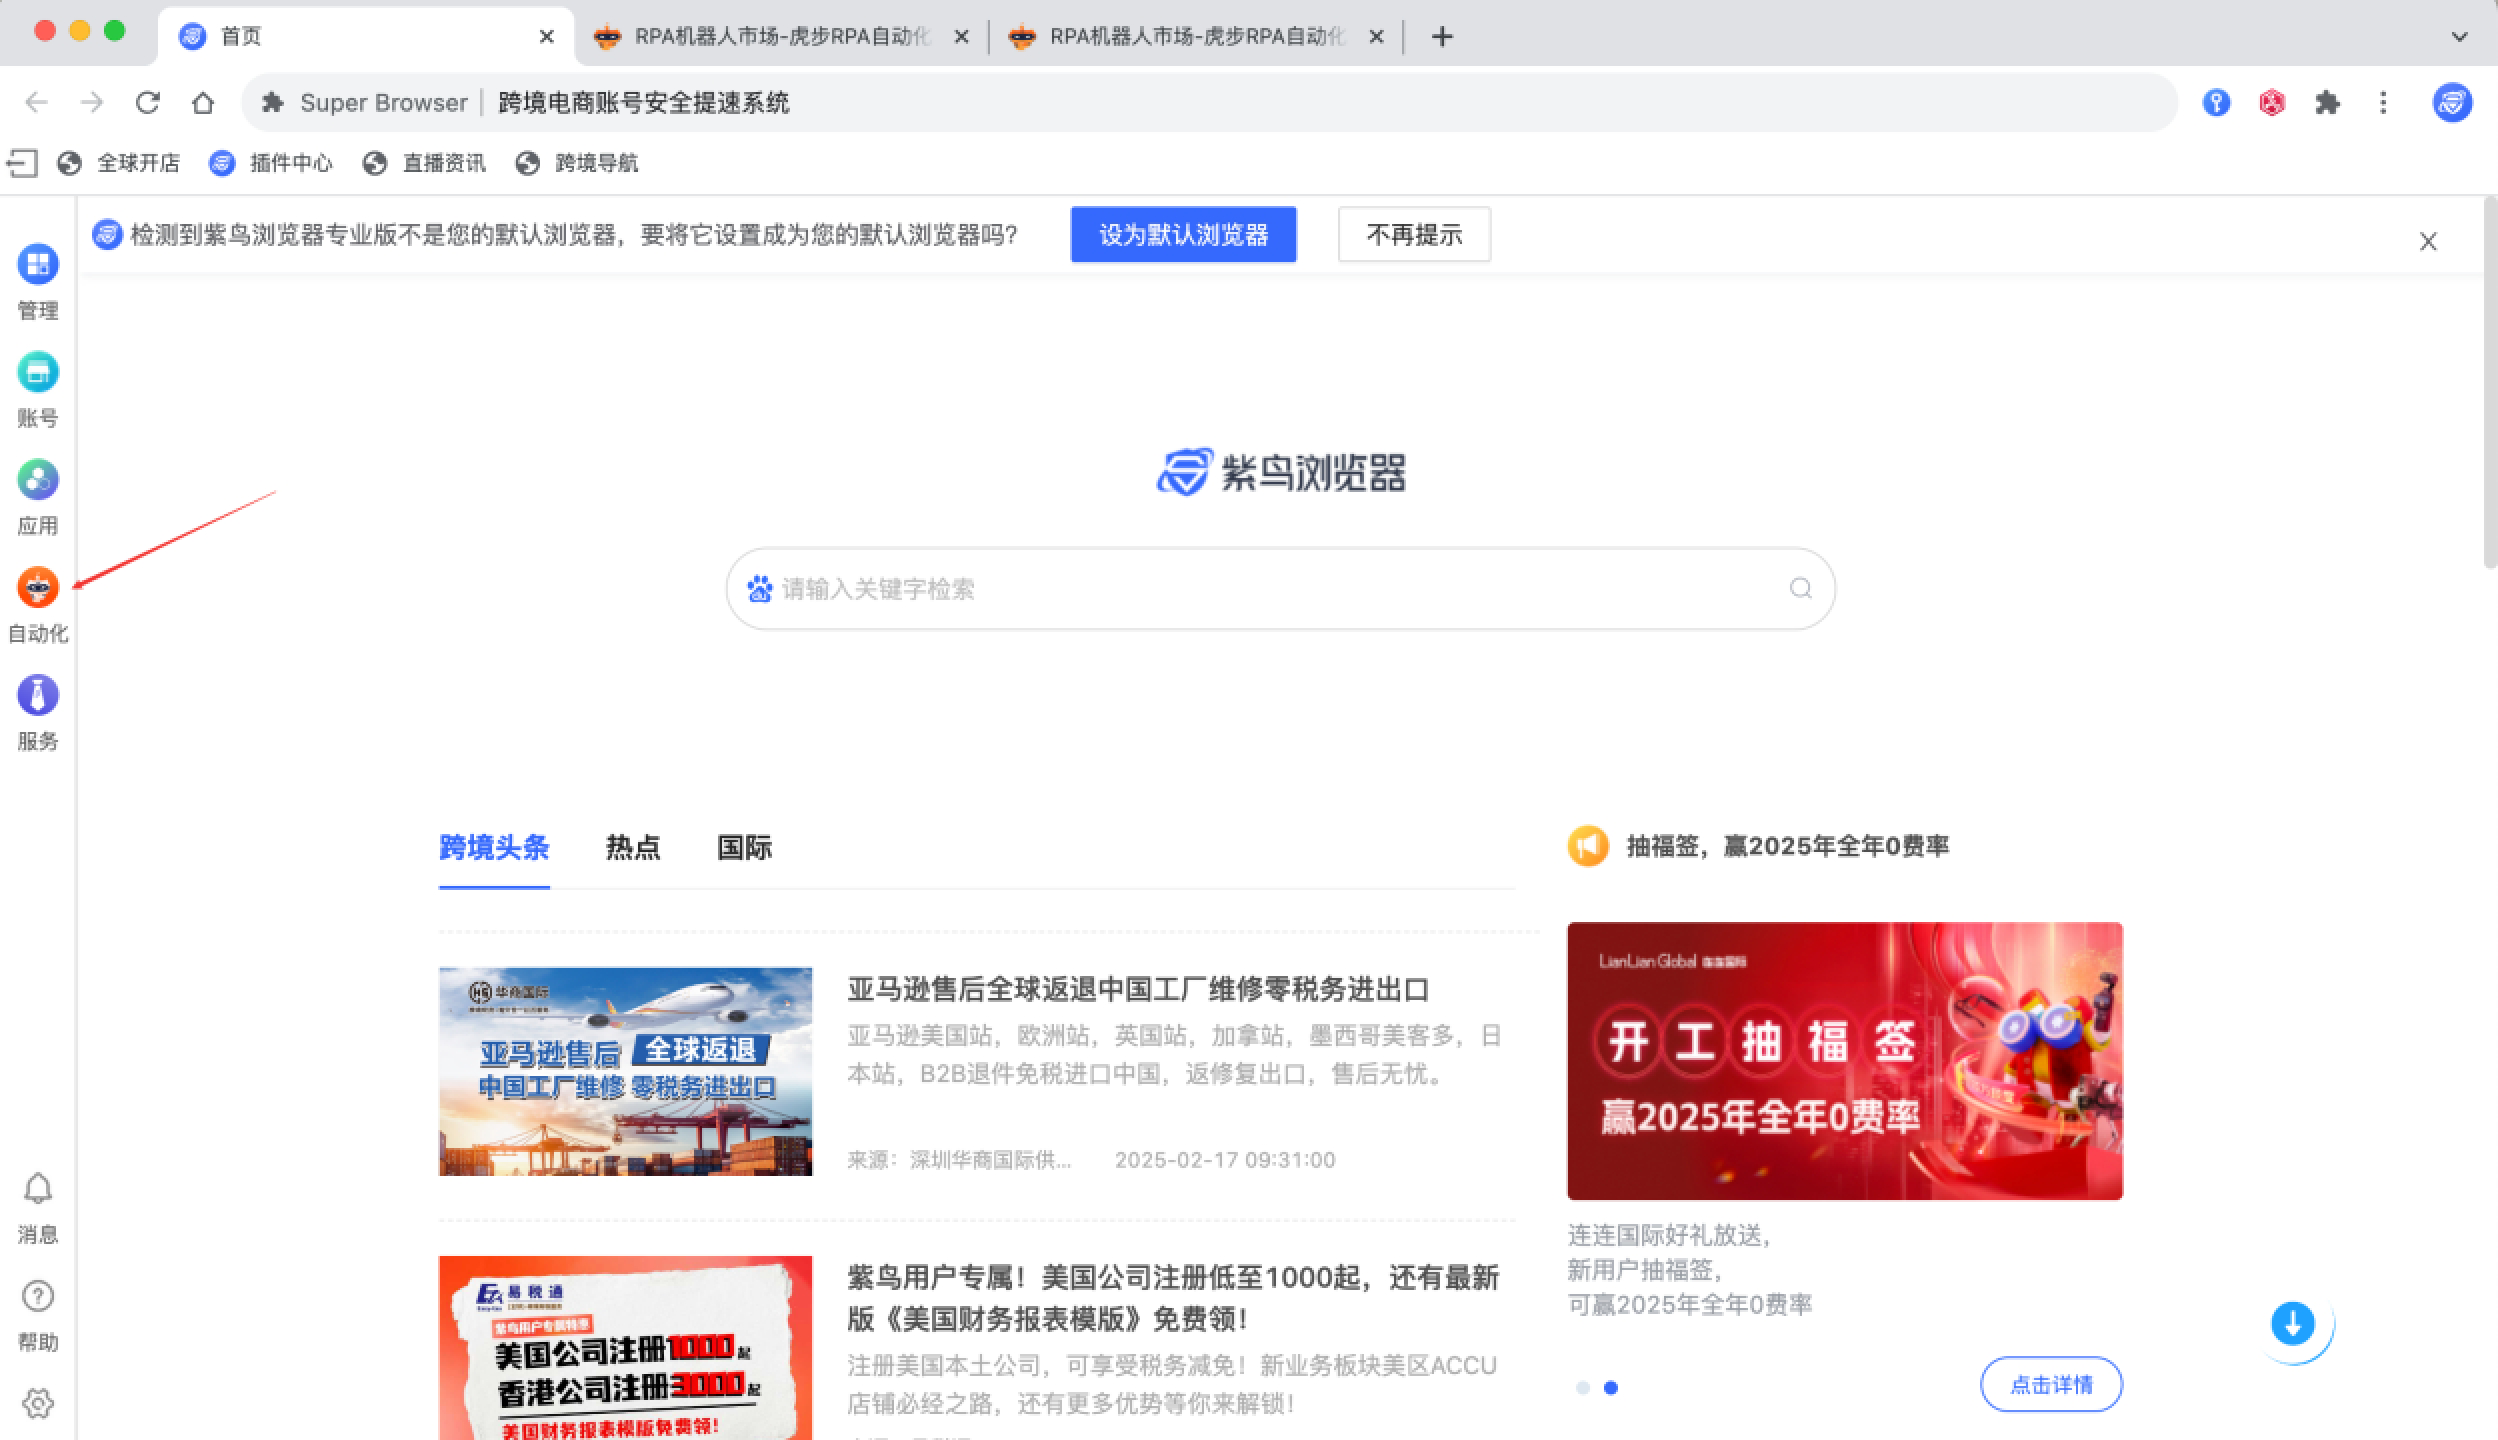Click 不再提示 button
This screenshot has width=2498, height=1440.
coord(1414,235)
